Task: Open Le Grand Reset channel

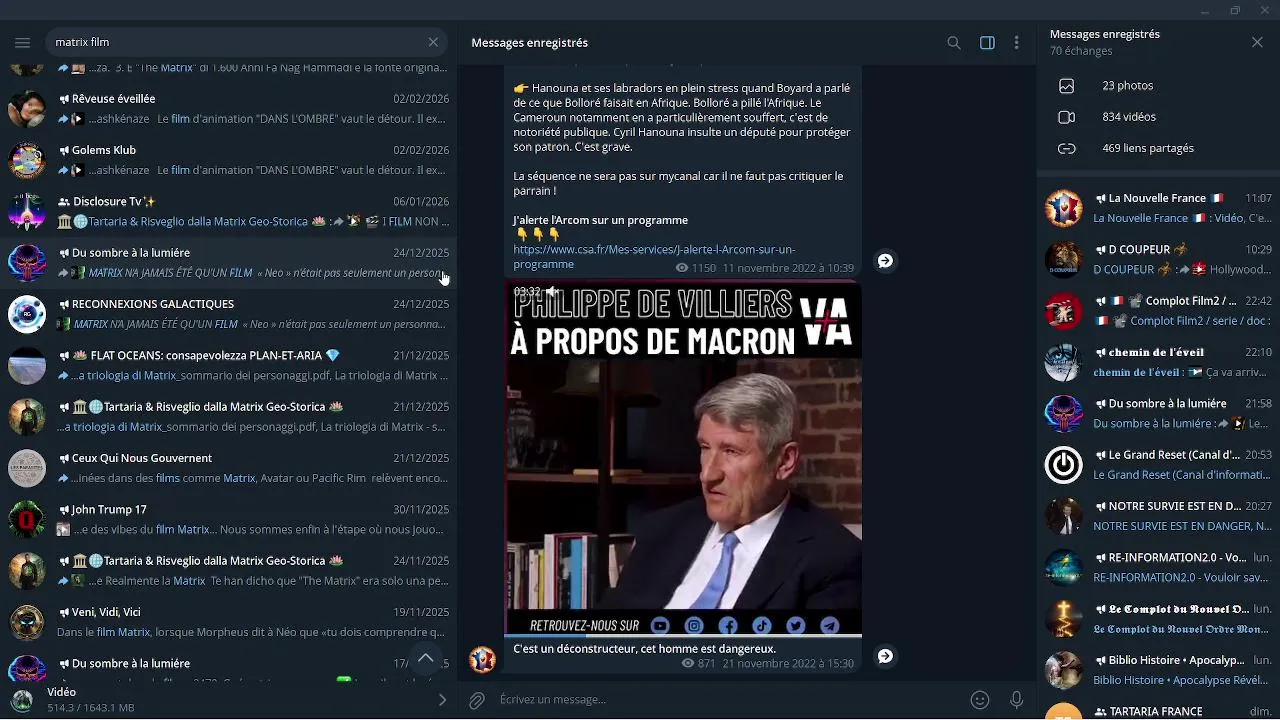Action: point(1158,465)
